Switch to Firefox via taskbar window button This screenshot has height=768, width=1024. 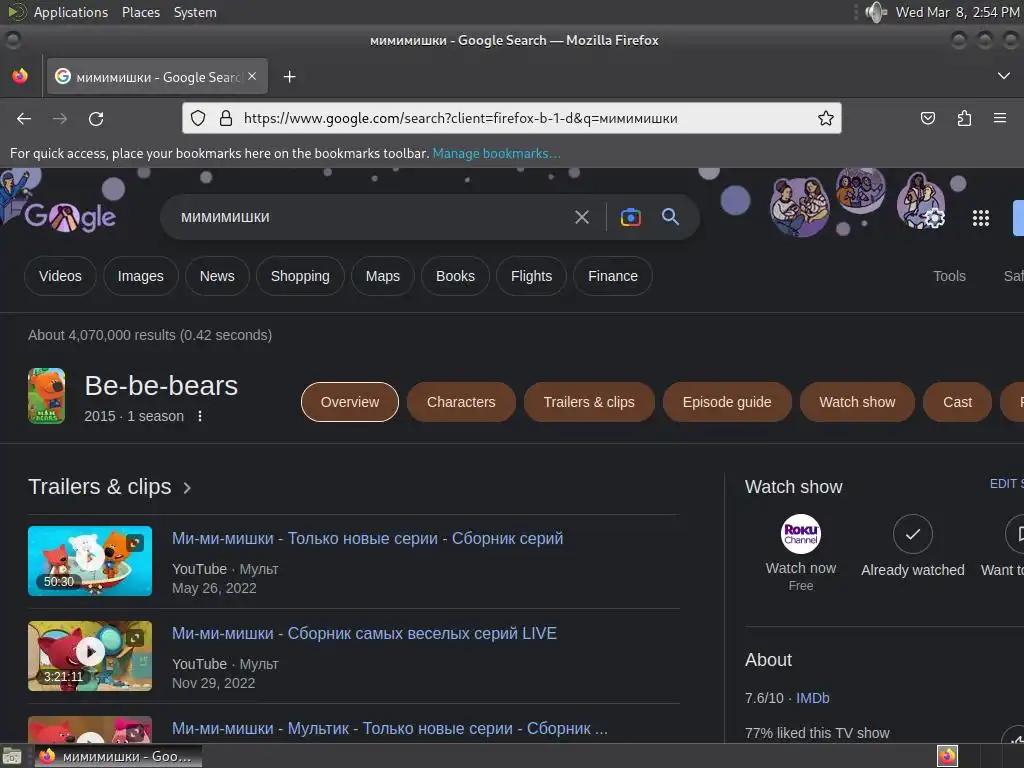[118, 756]
